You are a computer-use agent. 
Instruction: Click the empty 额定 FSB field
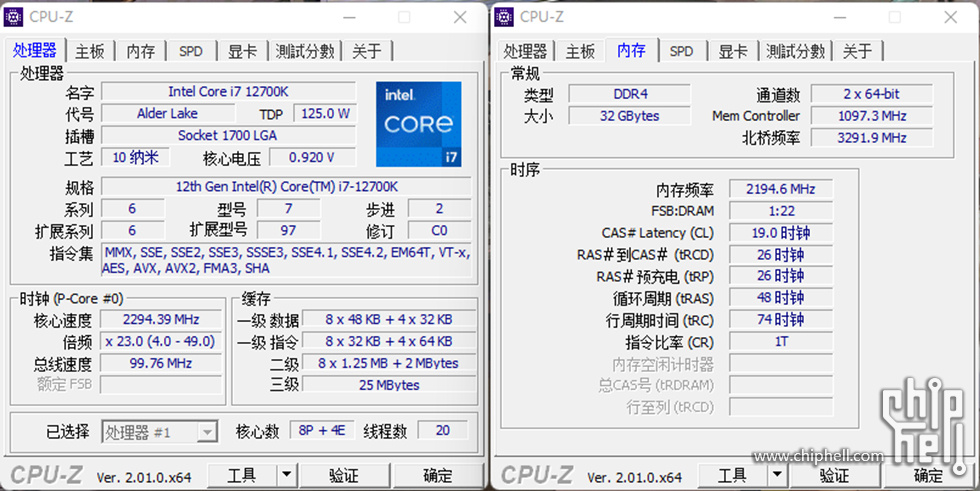tap(161, 384)
